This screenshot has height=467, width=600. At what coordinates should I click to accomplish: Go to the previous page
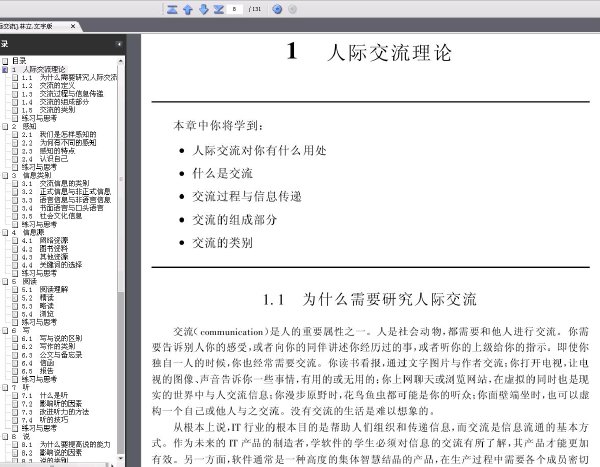[188, 9]
